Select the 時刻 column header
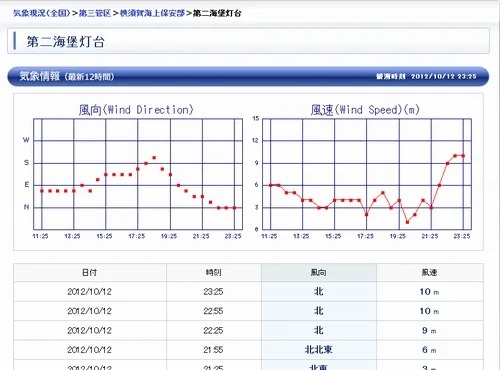The height and width of the screenshot is (370, 500). coord(213,273)
